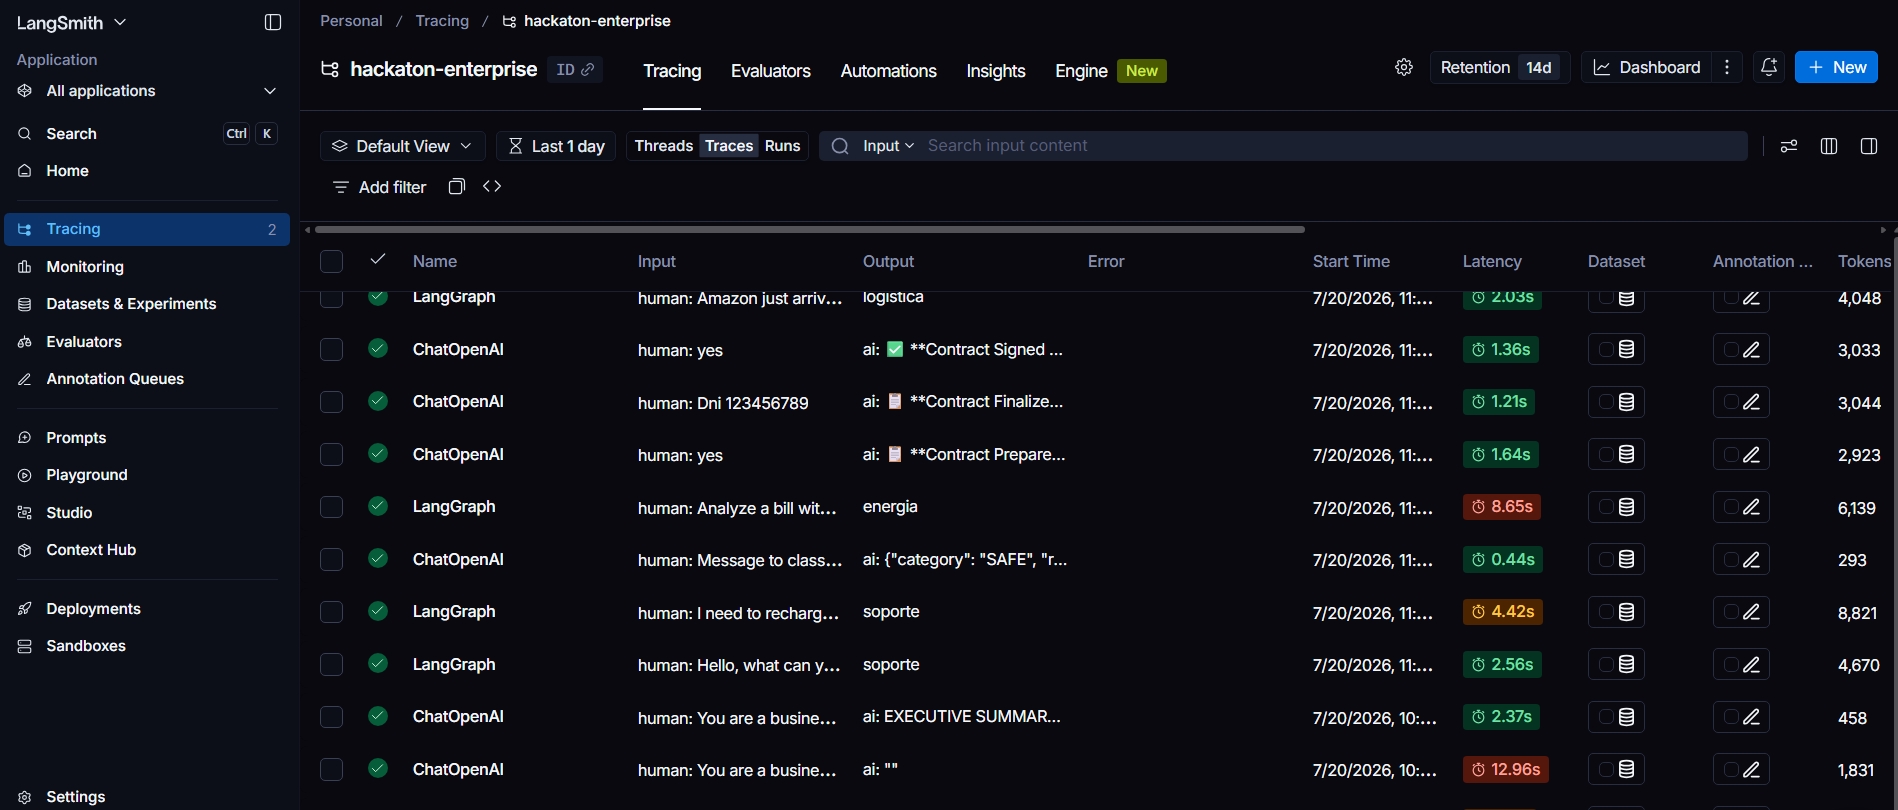Open Prompts in the sidebar
The height and width of the screenshot is (810, 1898).
[76, 438]
